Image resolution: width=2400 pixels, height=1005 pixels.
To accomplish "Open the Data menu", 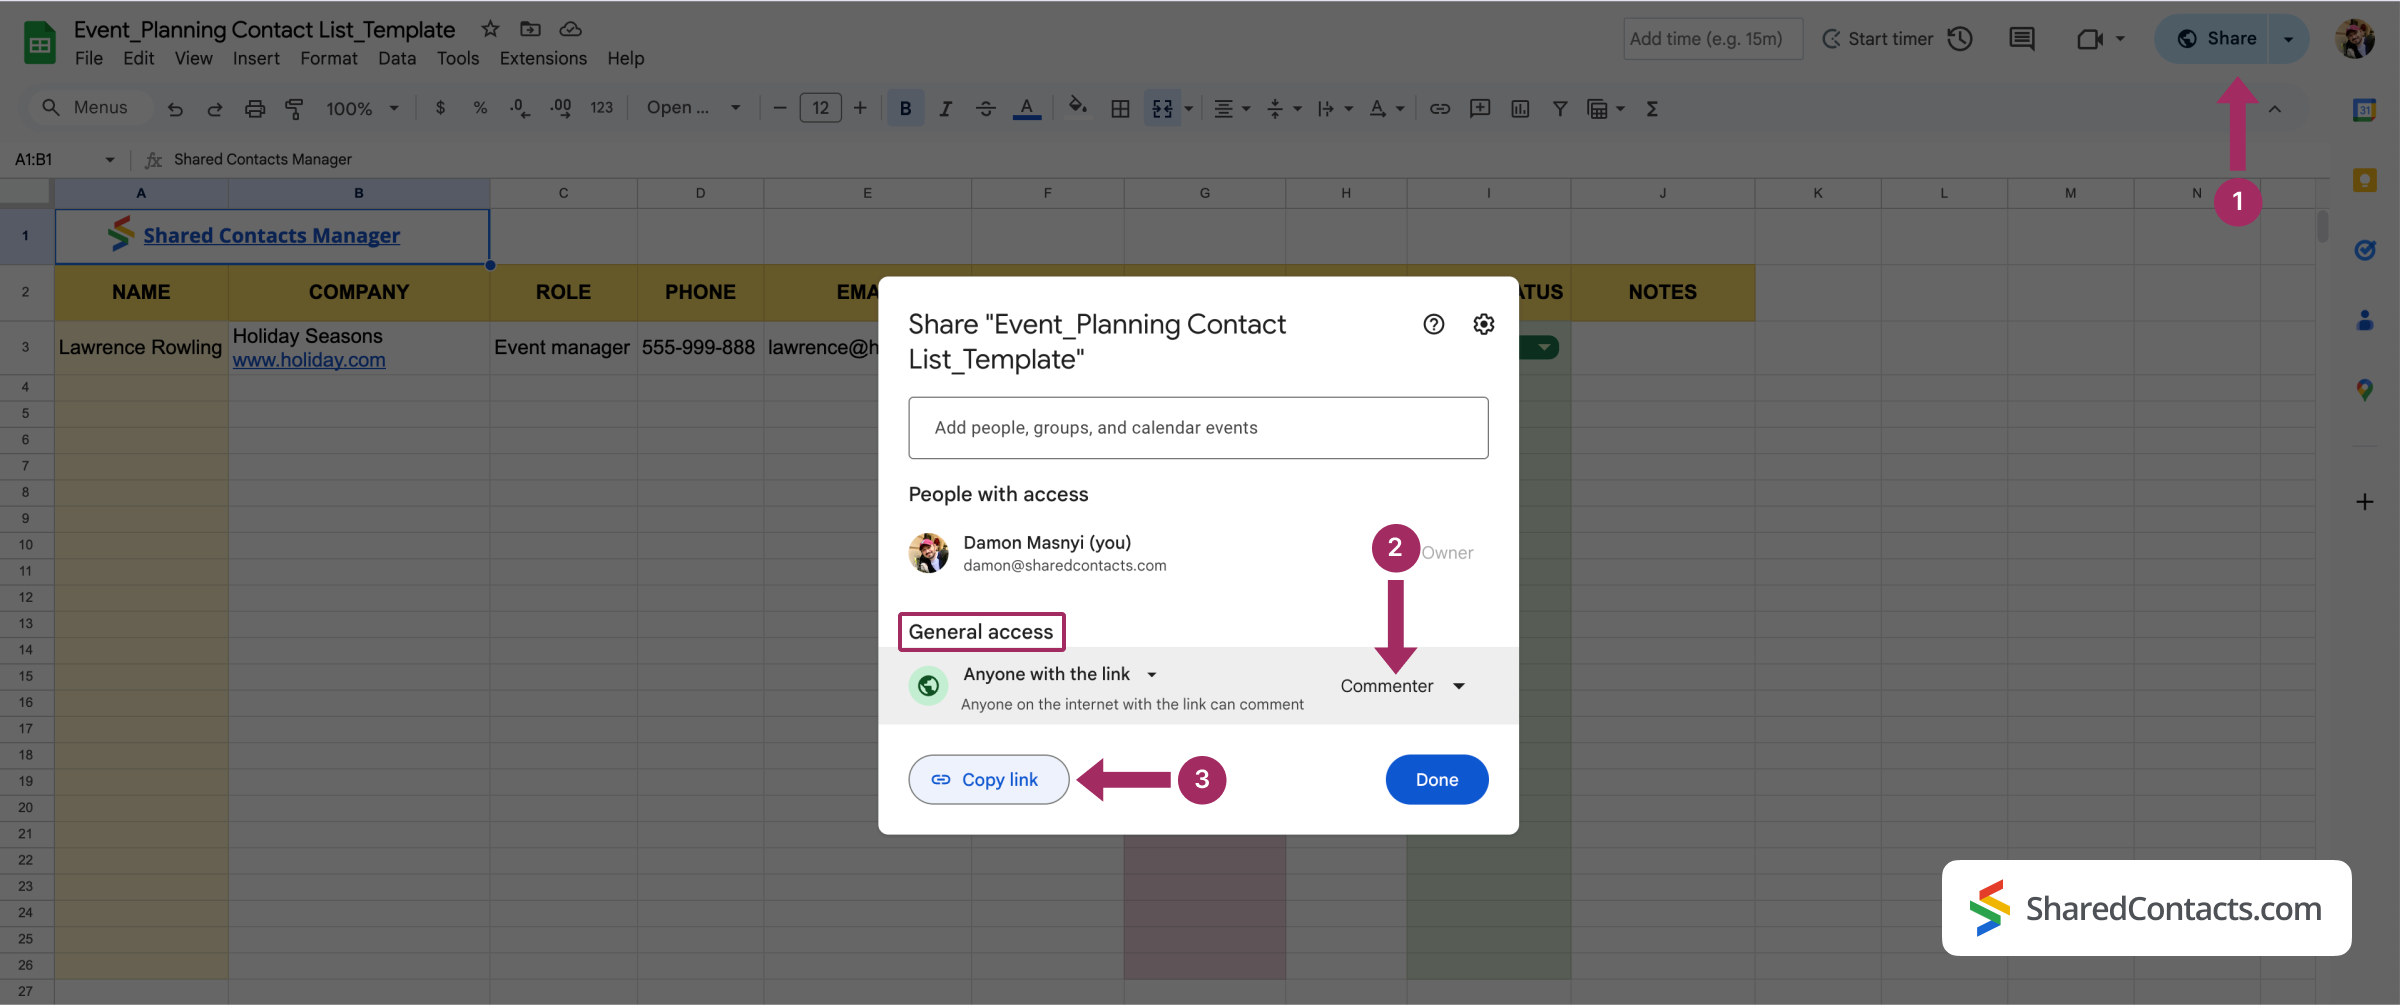I will point(396,58).
